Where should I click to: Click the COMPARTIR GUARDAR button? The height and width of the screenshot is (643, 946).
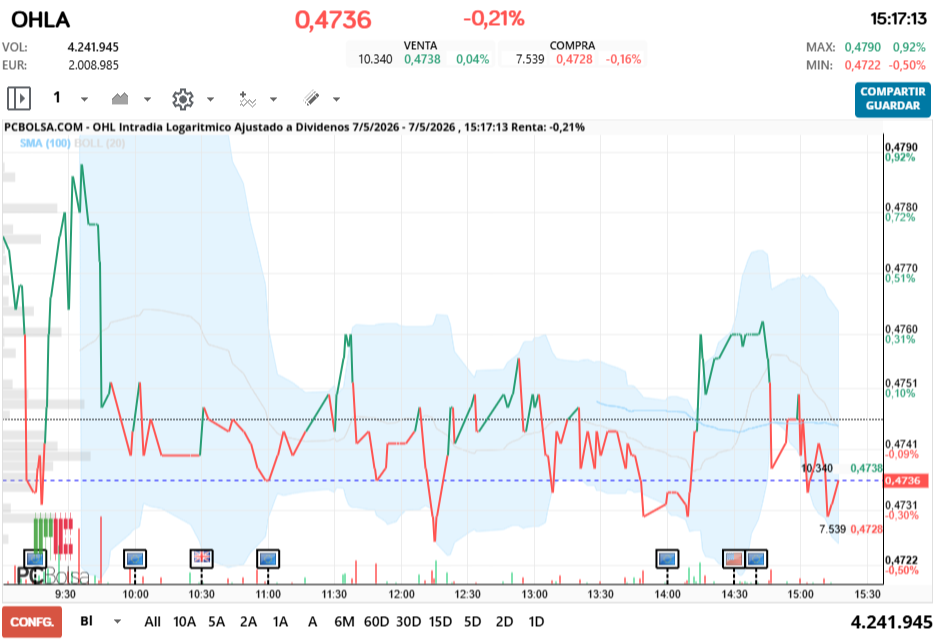tap(892, 99)
